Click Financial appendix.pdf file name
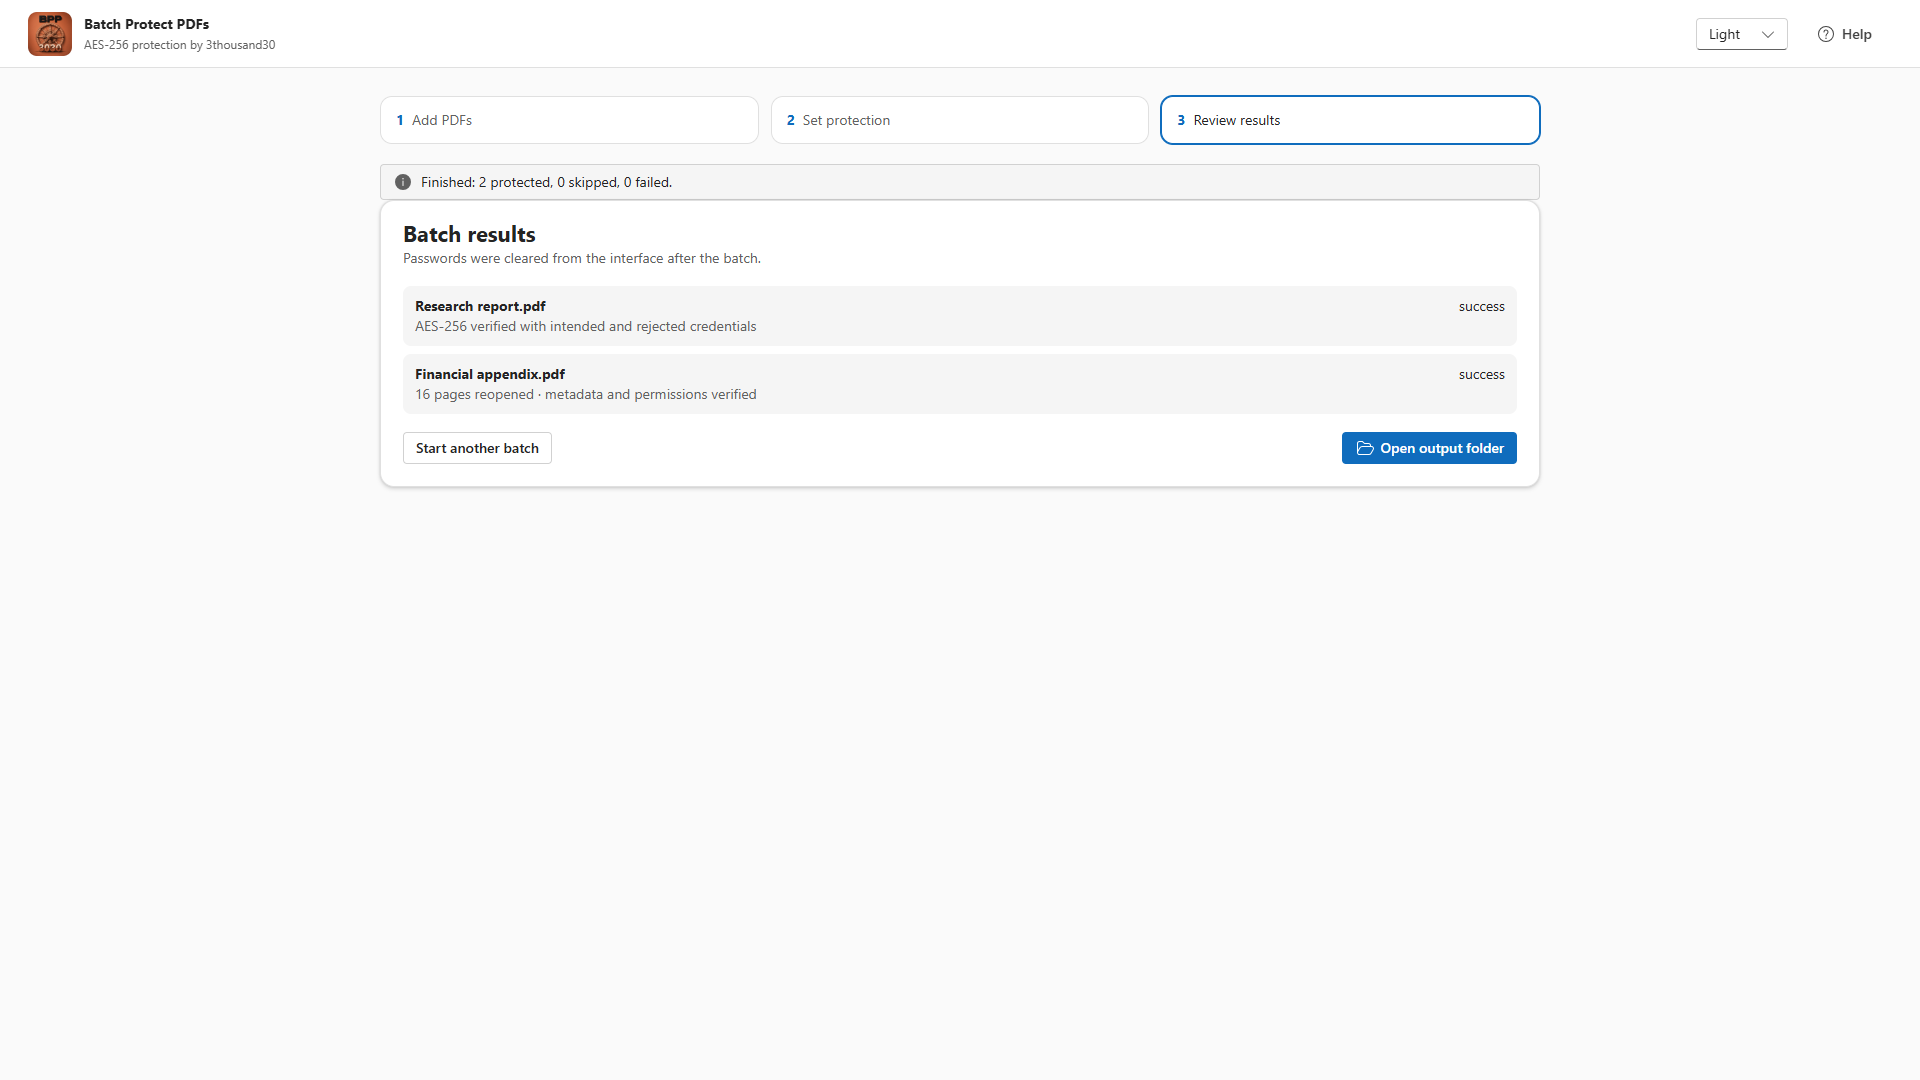Image resolution: width=1920 pixels, height=1080 pixels. (490, 374)
